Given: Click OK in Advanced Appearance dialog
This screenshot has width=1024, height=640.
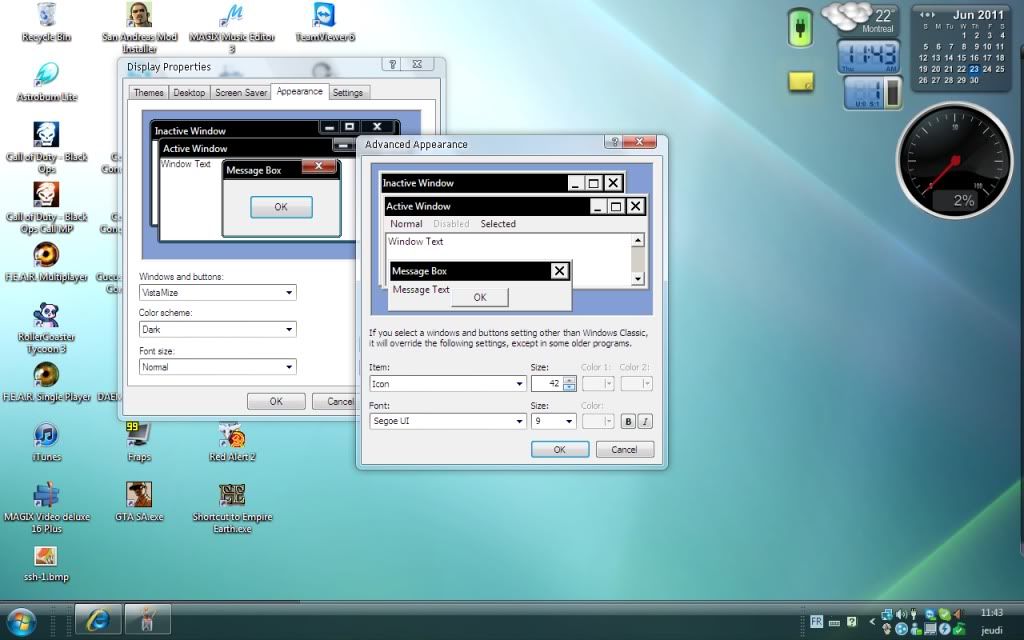Looking at the screenshot, I should point(559,449).
